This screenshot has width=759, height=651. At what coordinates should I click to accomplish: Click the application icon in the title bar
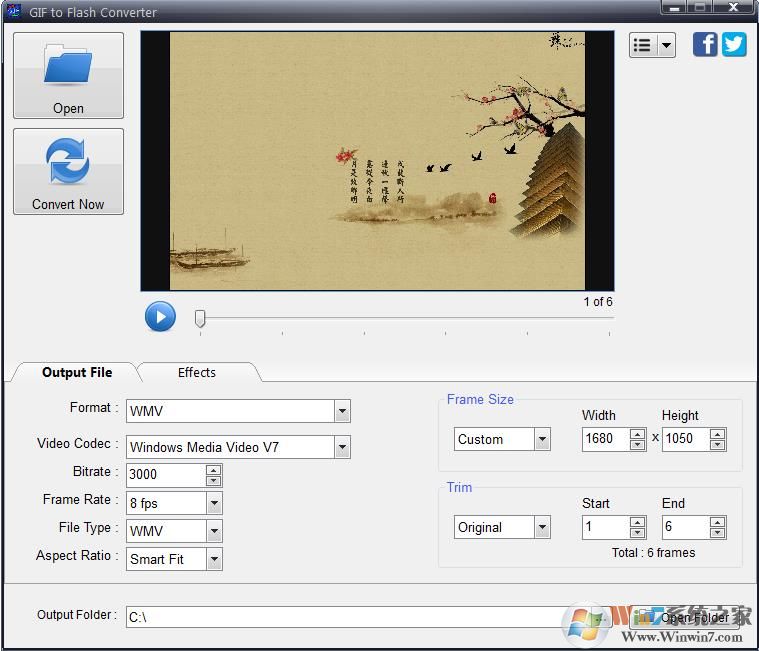tap(14, 11)
